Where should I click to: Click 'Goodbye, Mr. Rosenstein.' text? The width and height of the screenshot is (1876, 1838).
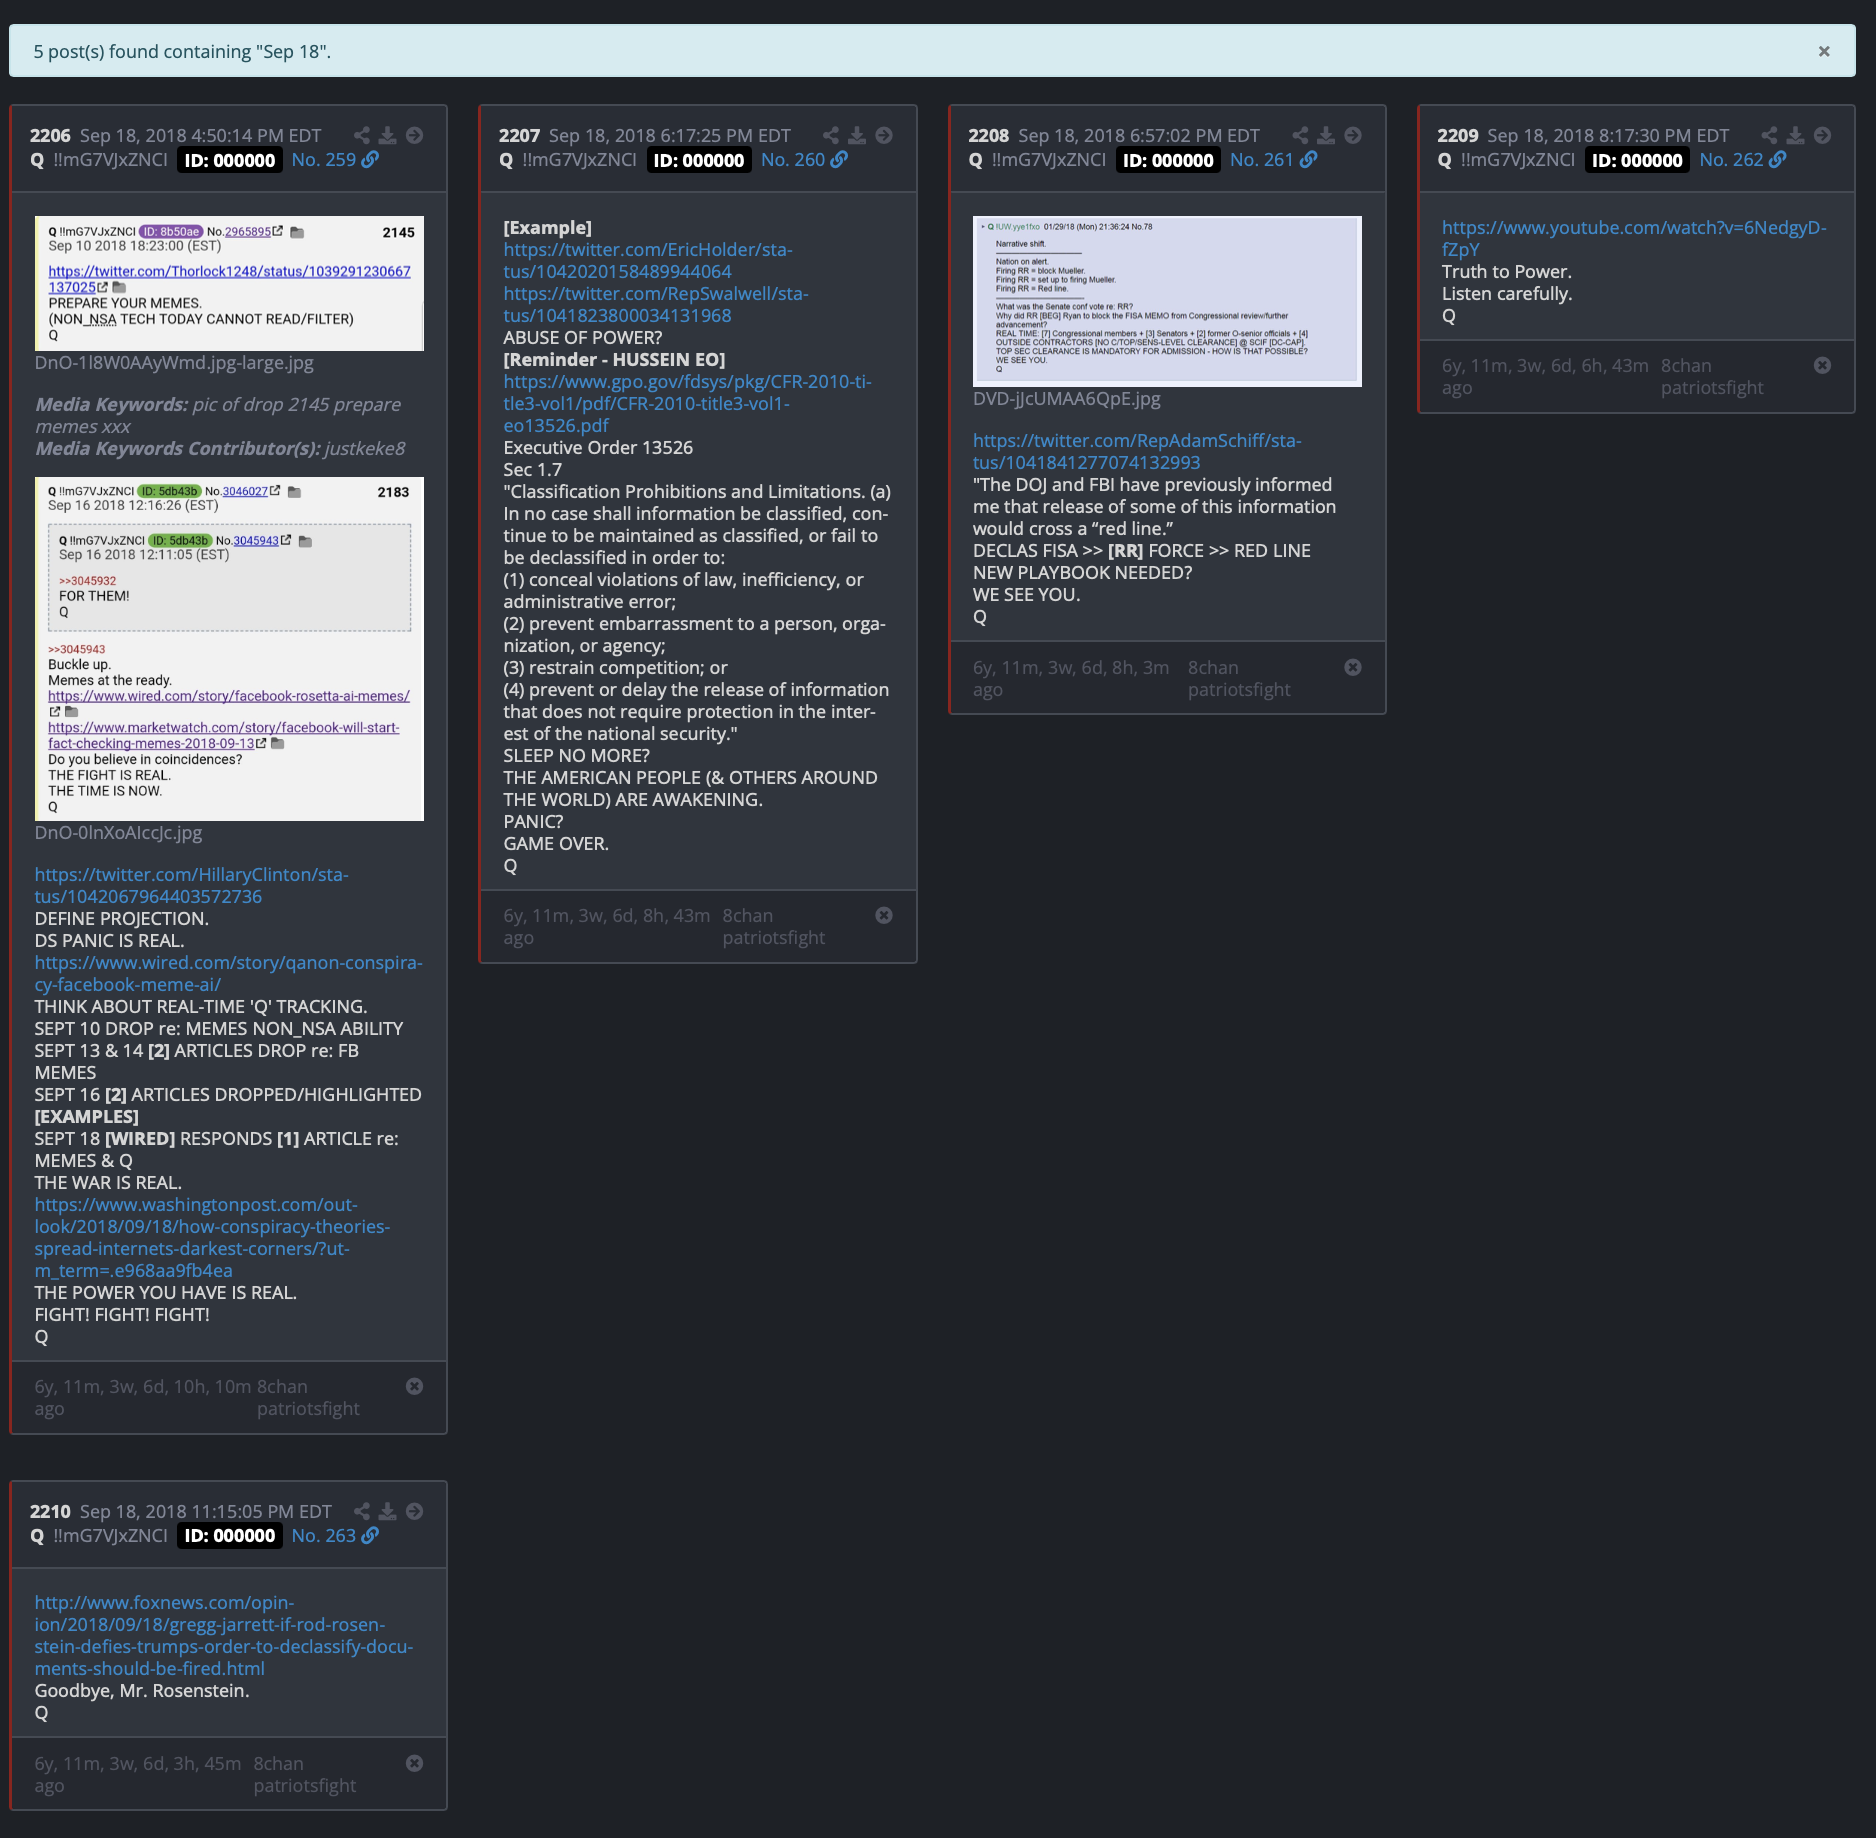(142, 1690)
